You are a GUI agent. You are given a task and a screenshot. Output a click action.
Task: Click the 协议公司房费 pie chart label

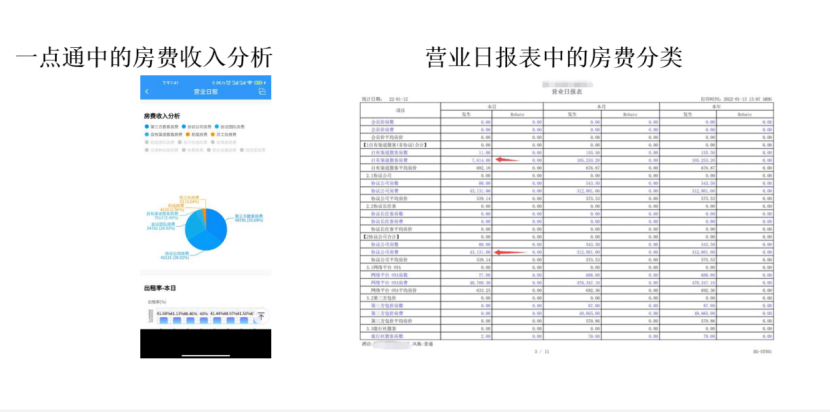point(175,255)
